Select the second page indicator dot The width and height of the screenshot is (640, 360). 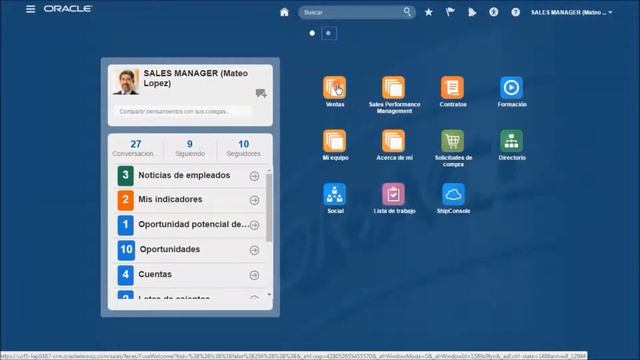point(329,33)
